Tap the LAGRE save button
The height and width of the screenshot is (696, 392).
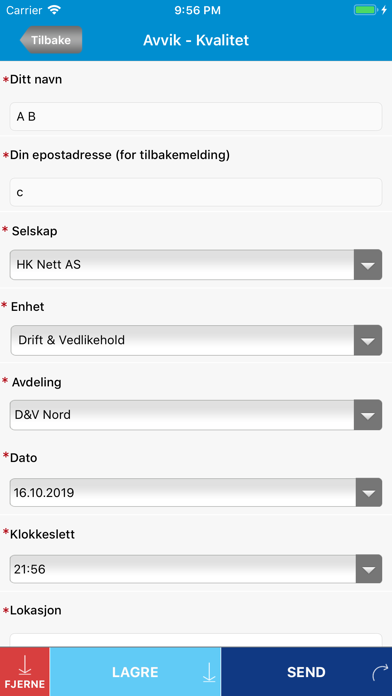tap(135, 672)
